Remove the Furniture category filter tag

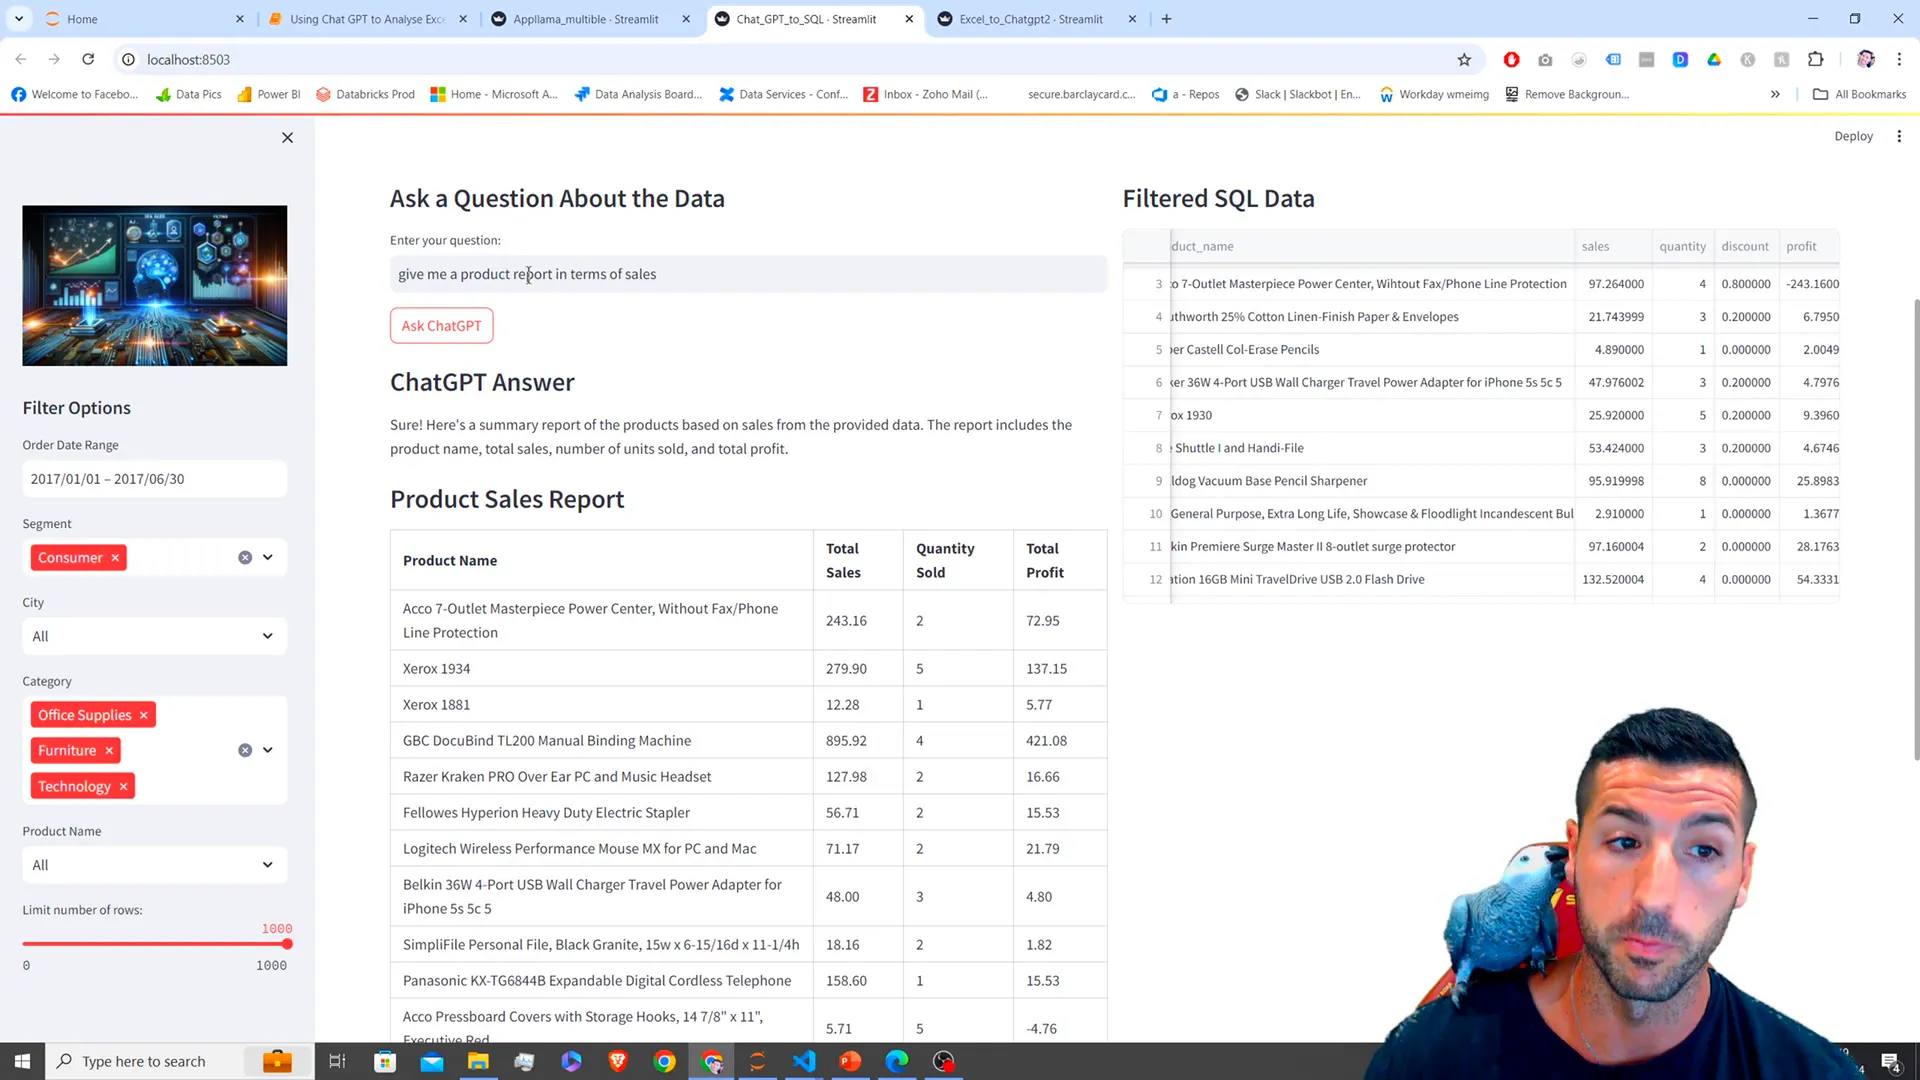108,750
